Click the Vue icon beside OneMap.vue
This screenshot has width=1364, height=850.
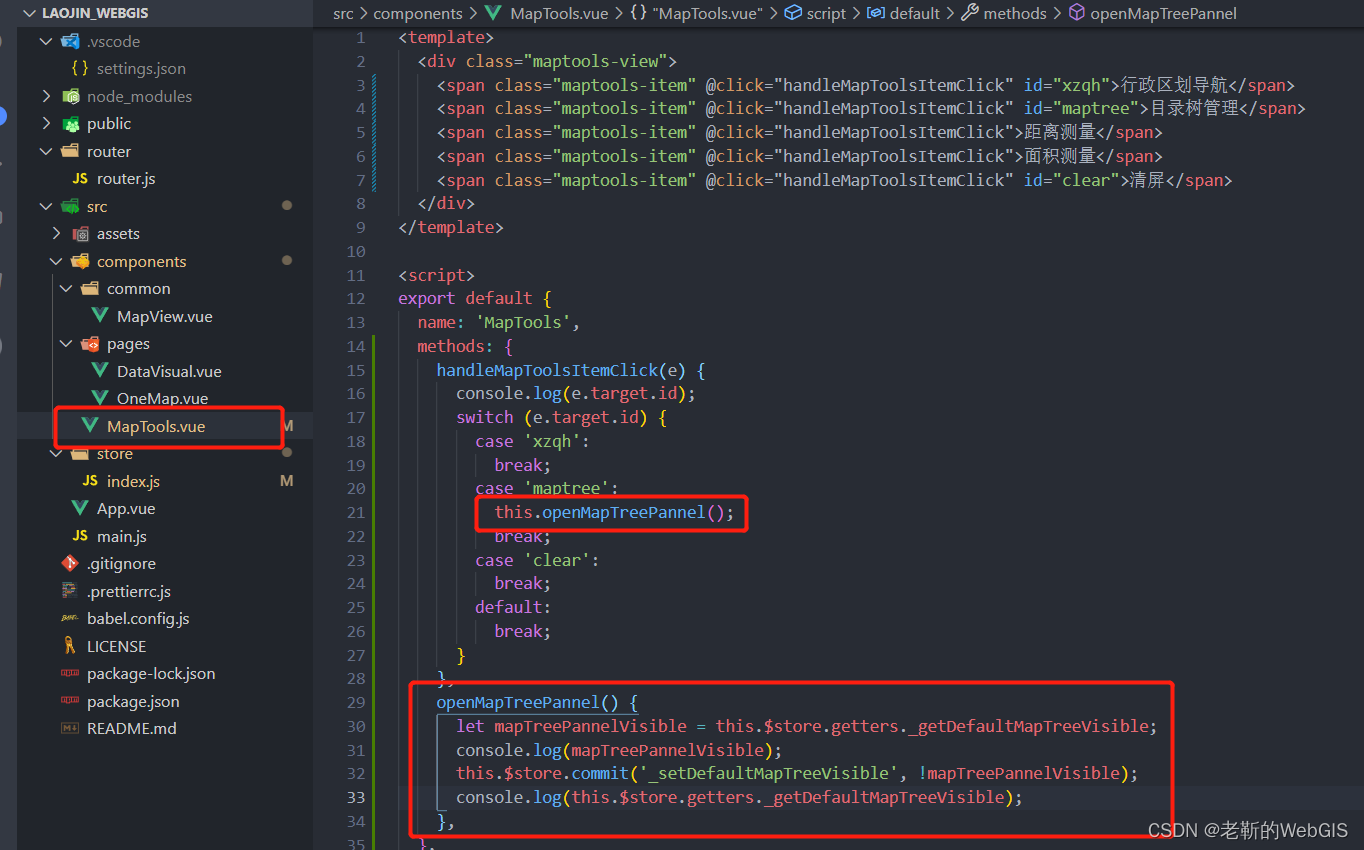(x=100, y=398)
